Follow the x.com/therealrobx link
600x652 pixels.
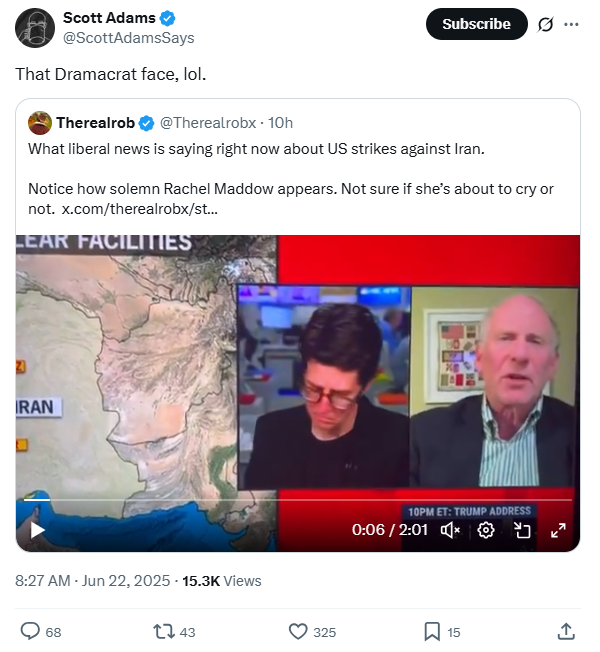tap(140, 209)
